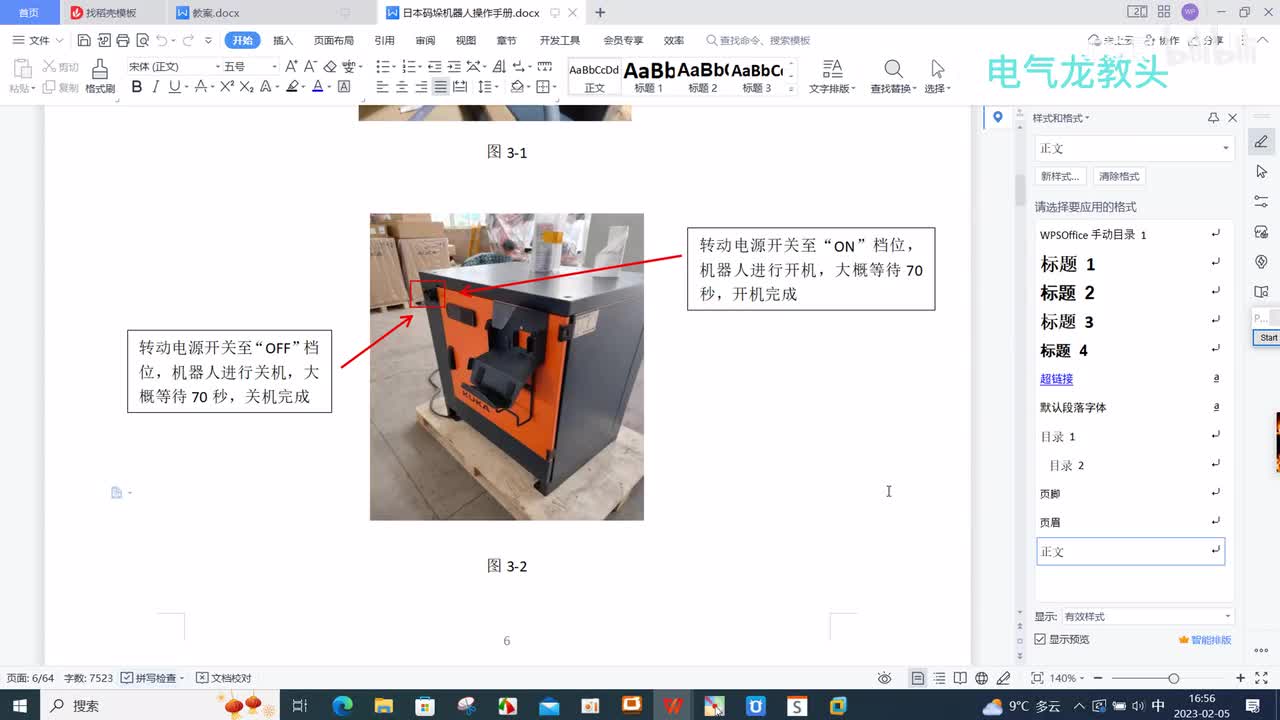Viewport: 1280px width, 720px height.
Task: Switch to the 视图 ribbon tab
Action: (466, 40)
